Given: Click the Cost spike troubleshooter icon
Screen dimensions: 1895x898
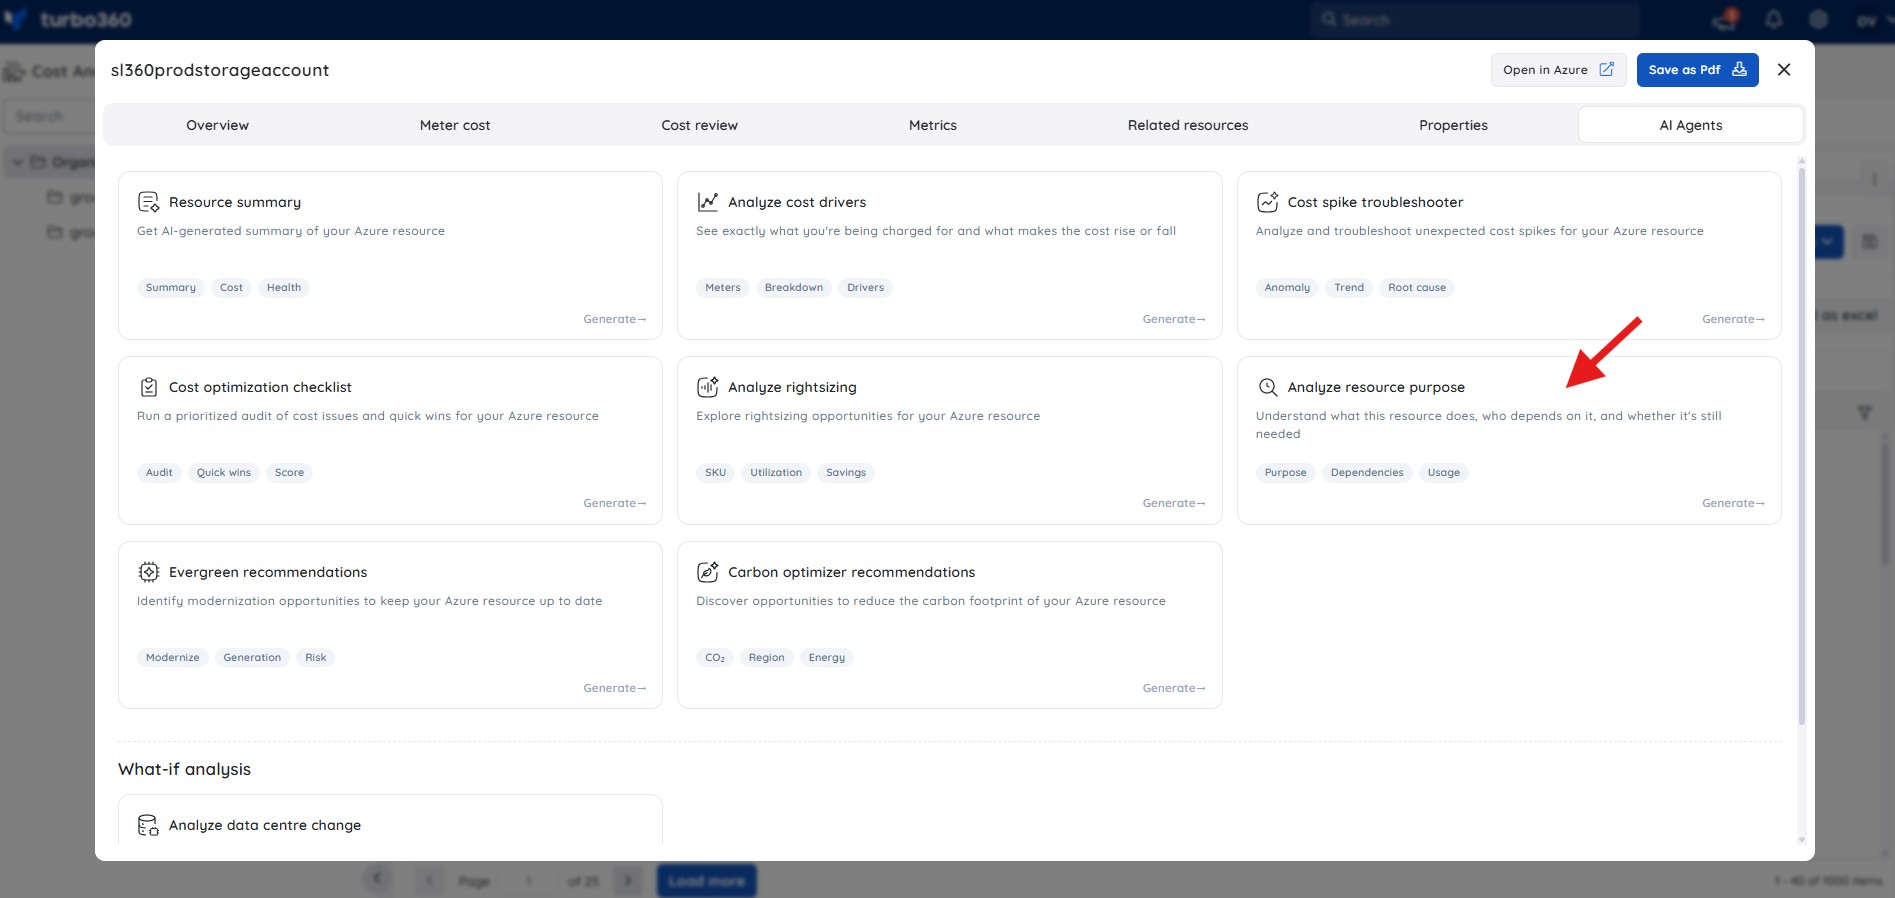Looking at the screenshot, I should point(1267,202).
